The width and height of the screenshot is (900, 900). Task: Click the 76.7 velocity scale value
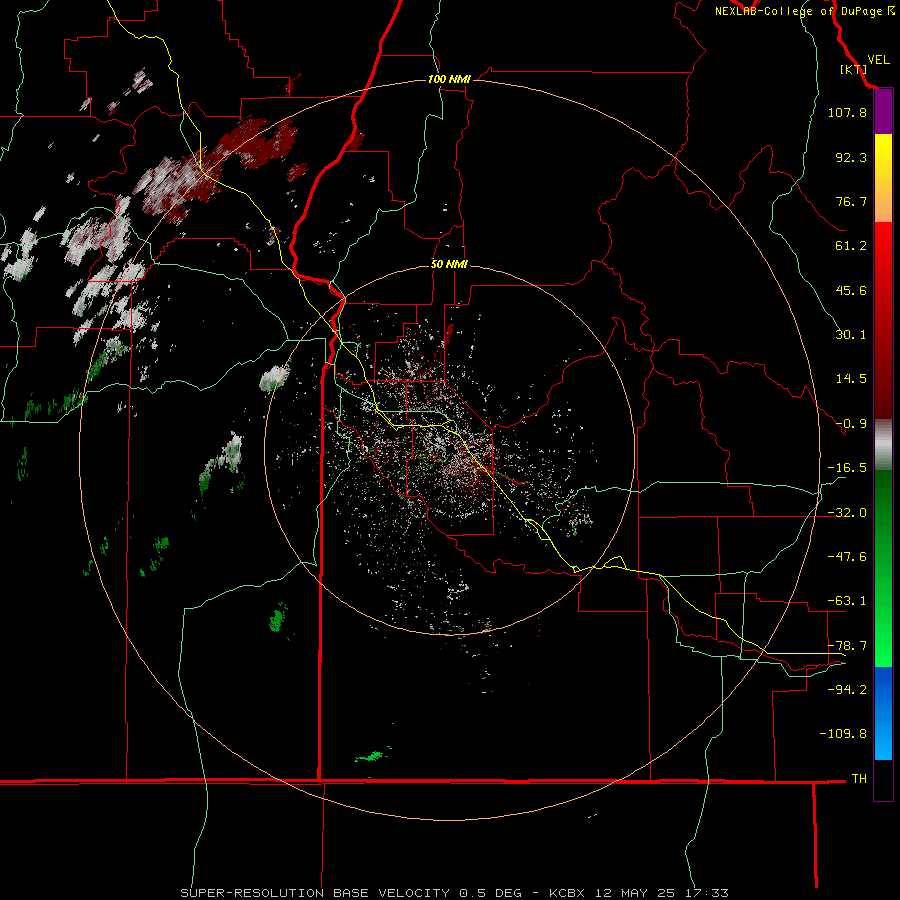pyautogui.click(x=851, y=201)
